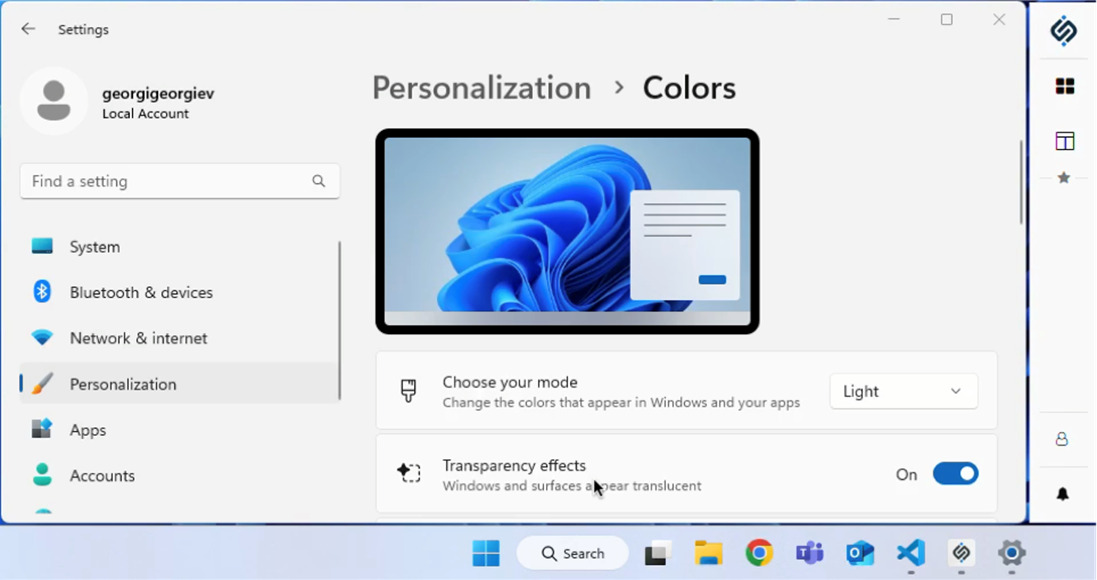Open Task View from the taskbar

click(658, 553)
